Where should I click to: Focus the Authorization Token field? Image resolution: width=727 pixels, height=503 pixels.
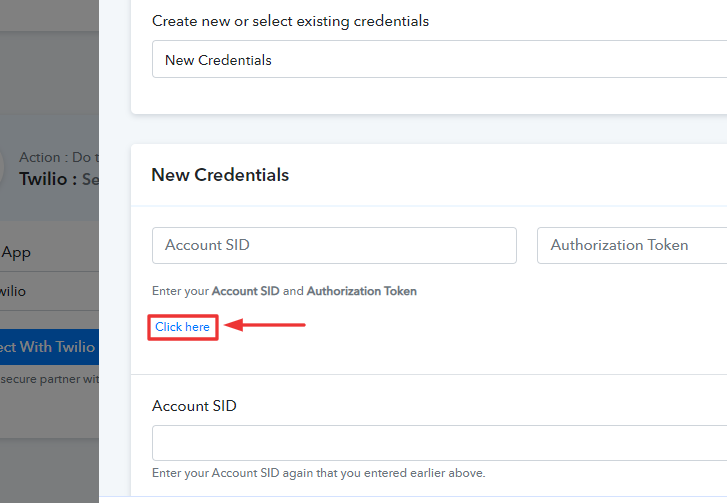pyautogui.click(x=632, y=245)
